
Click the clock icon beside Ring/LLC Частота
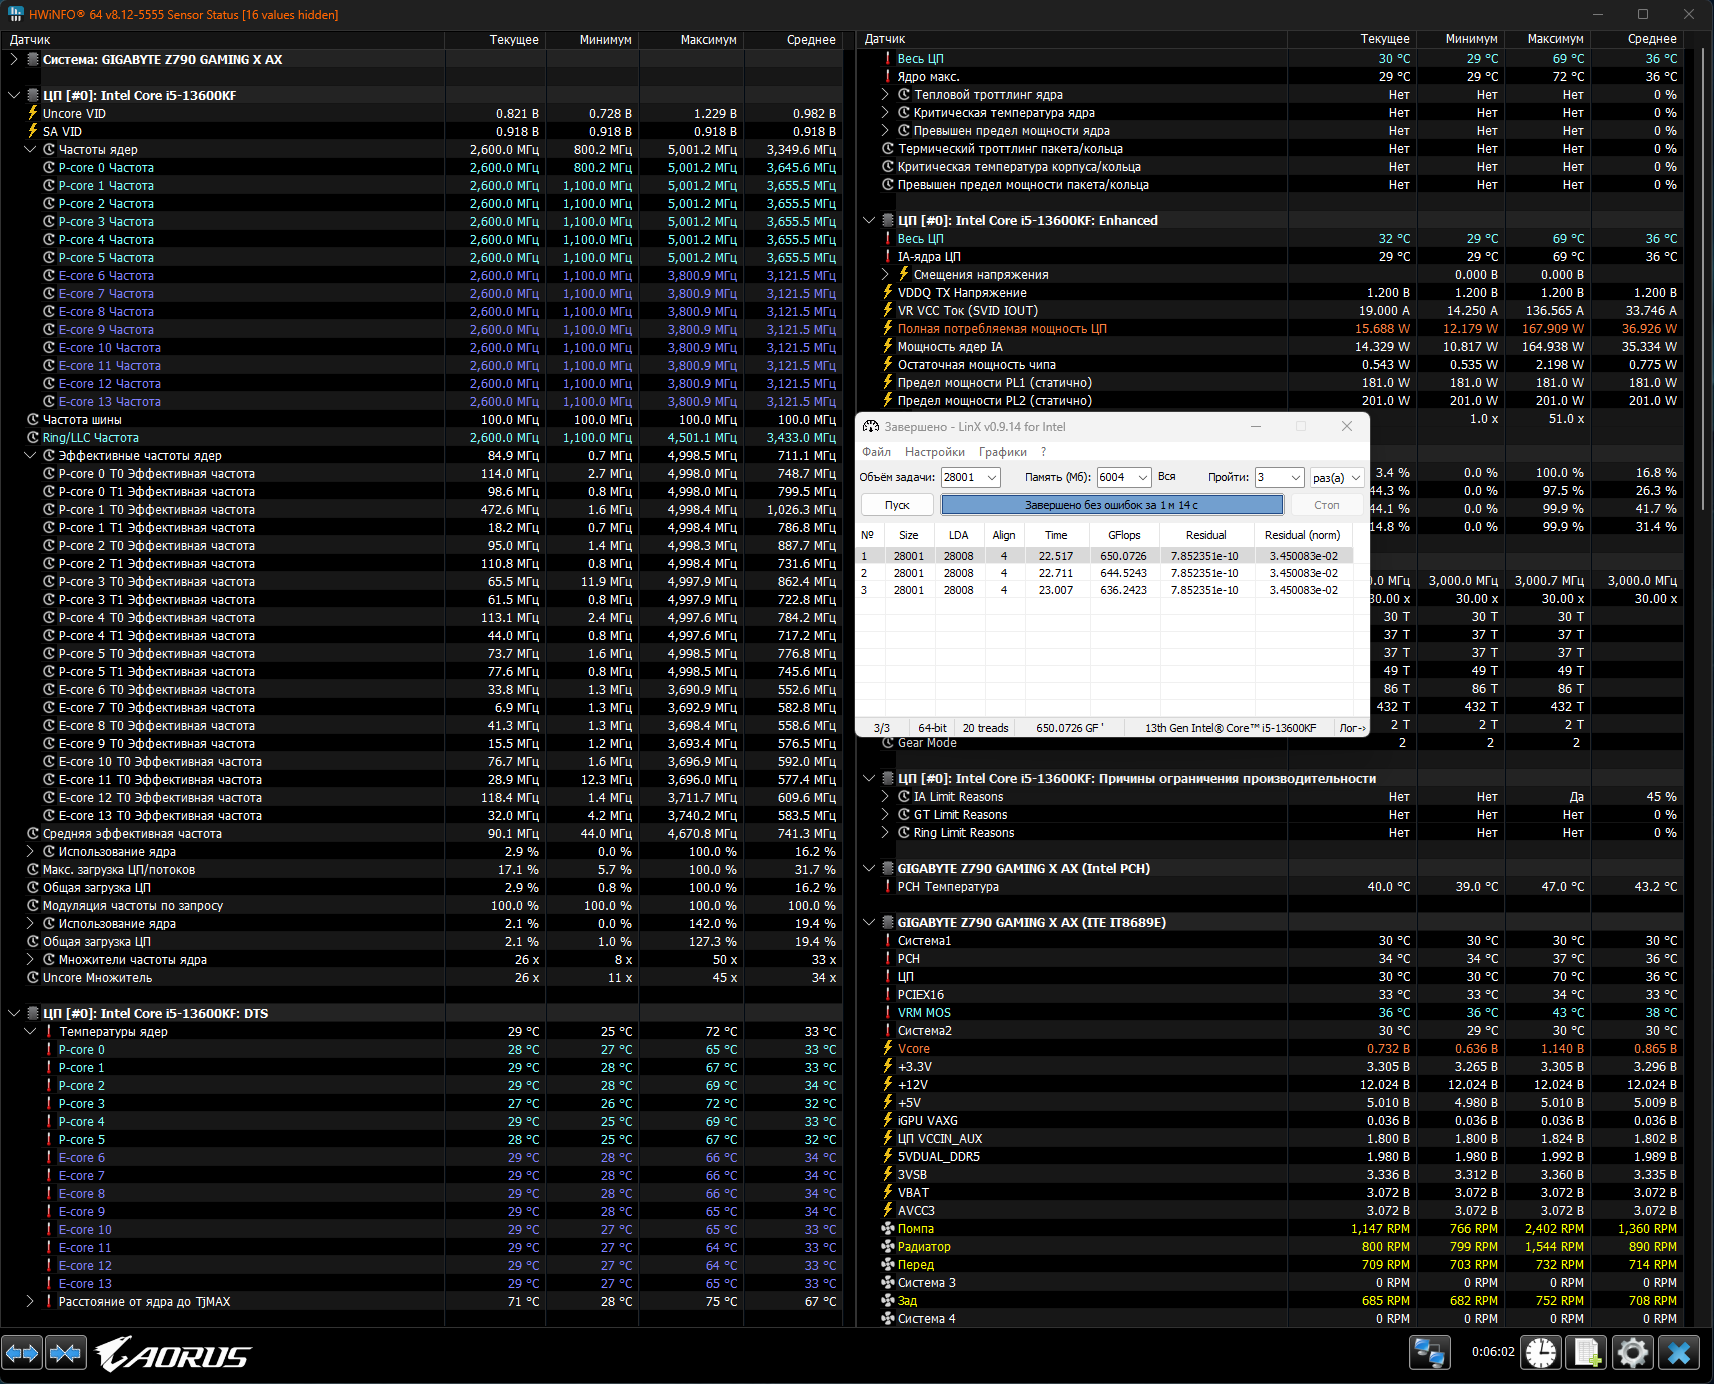tap(33, 437)
